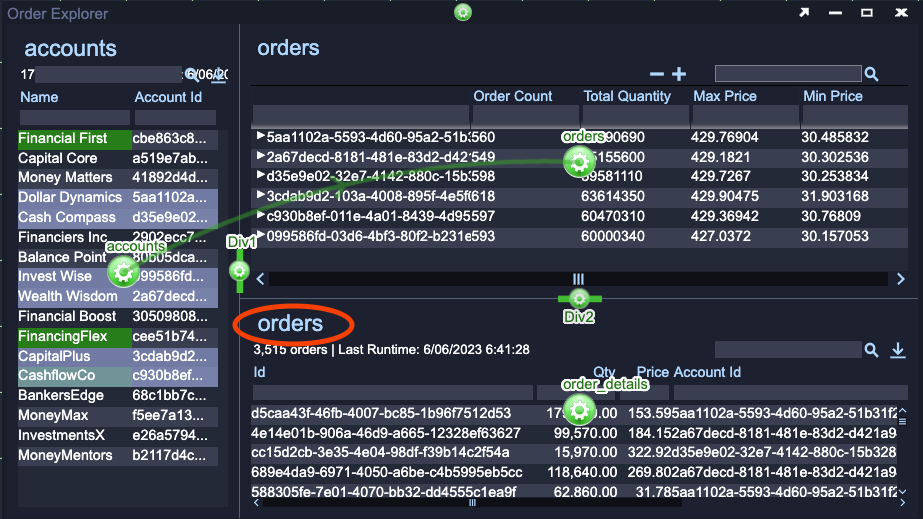Click the minus icon to collapse all orders
The width and height of the screenshot is (923, 519).
pyautogui.click(x=657, y=74)
